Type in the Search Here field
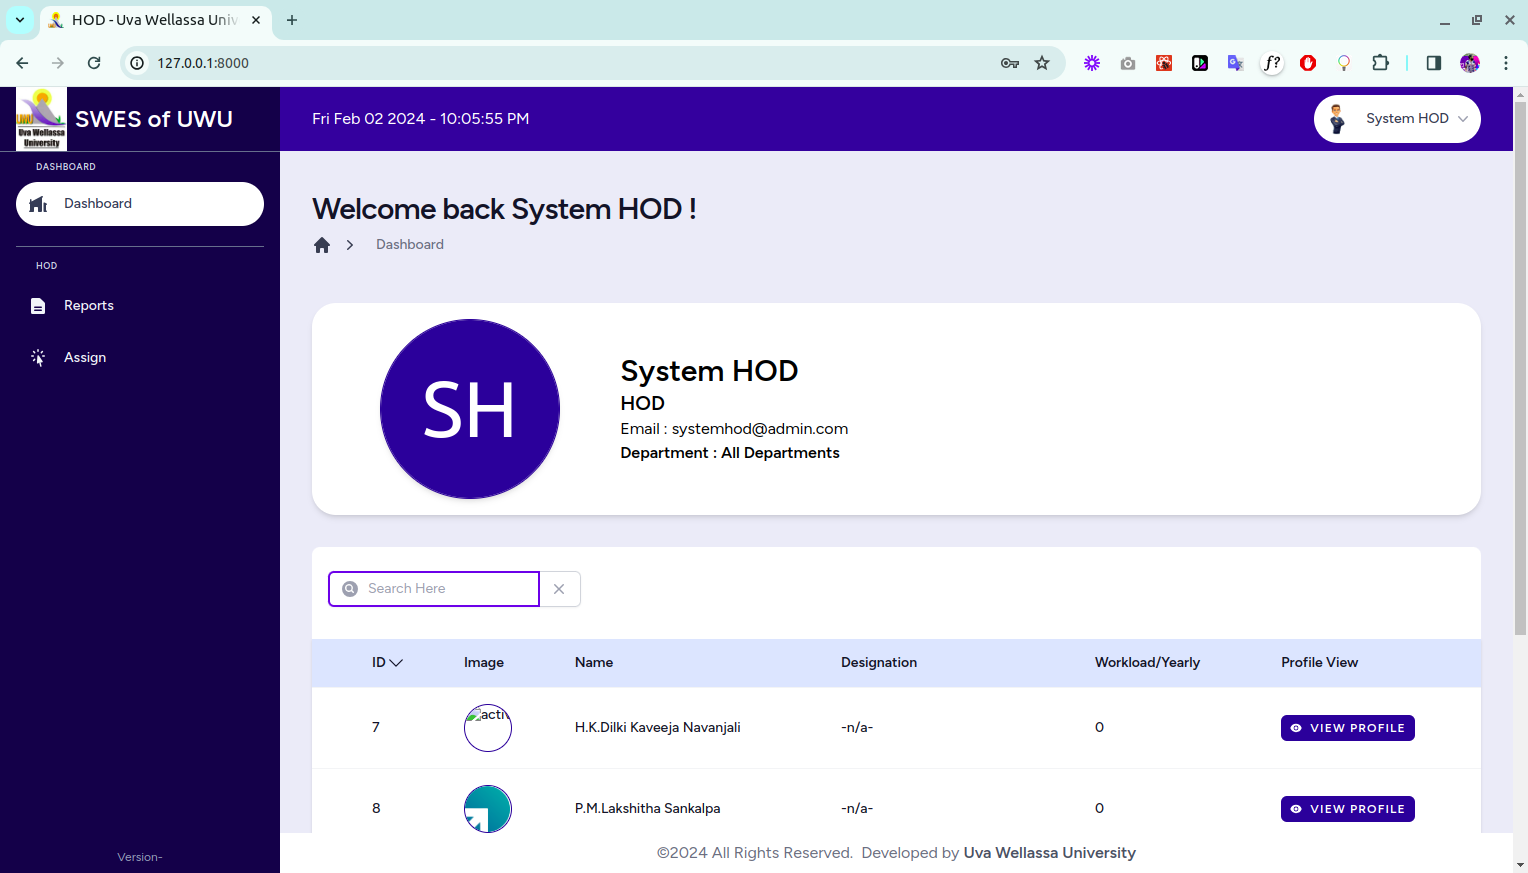The image size is (1528, 873). (x=445, y=589)
